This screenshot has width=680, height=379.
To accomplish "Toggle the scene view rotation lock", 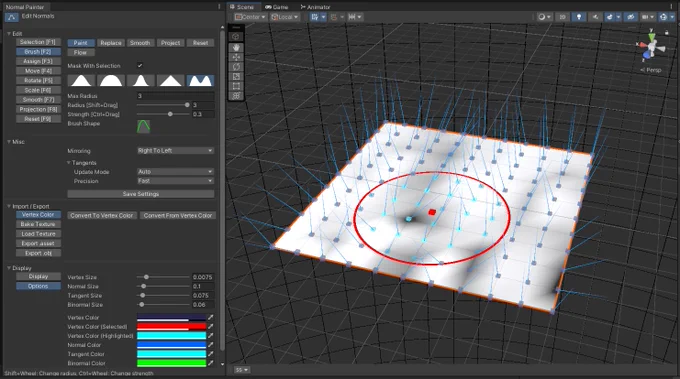I will click(667, 33).
